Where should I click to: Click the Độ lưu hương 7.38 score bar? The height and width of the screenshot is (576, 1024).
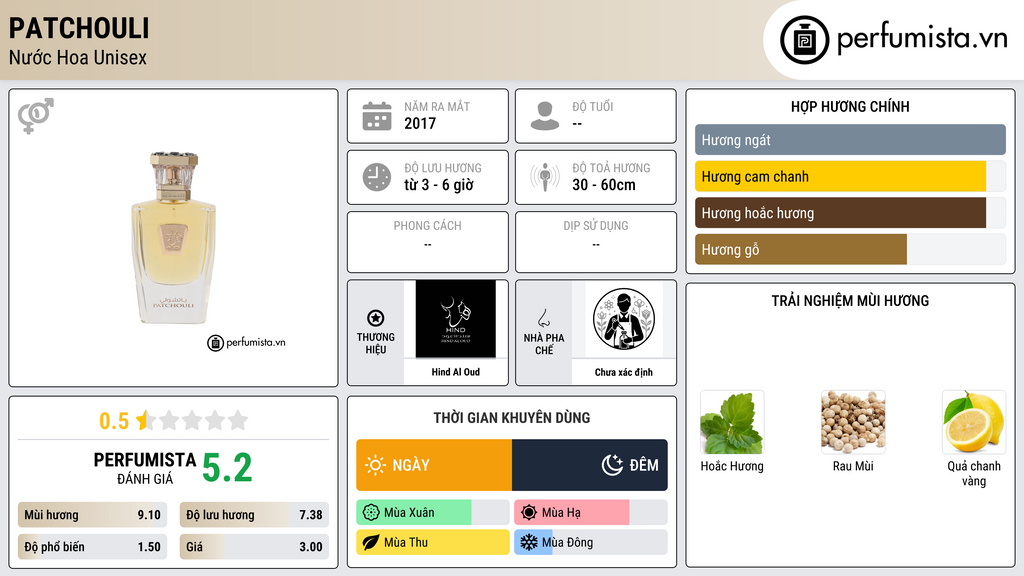click(x=254, y=515)
